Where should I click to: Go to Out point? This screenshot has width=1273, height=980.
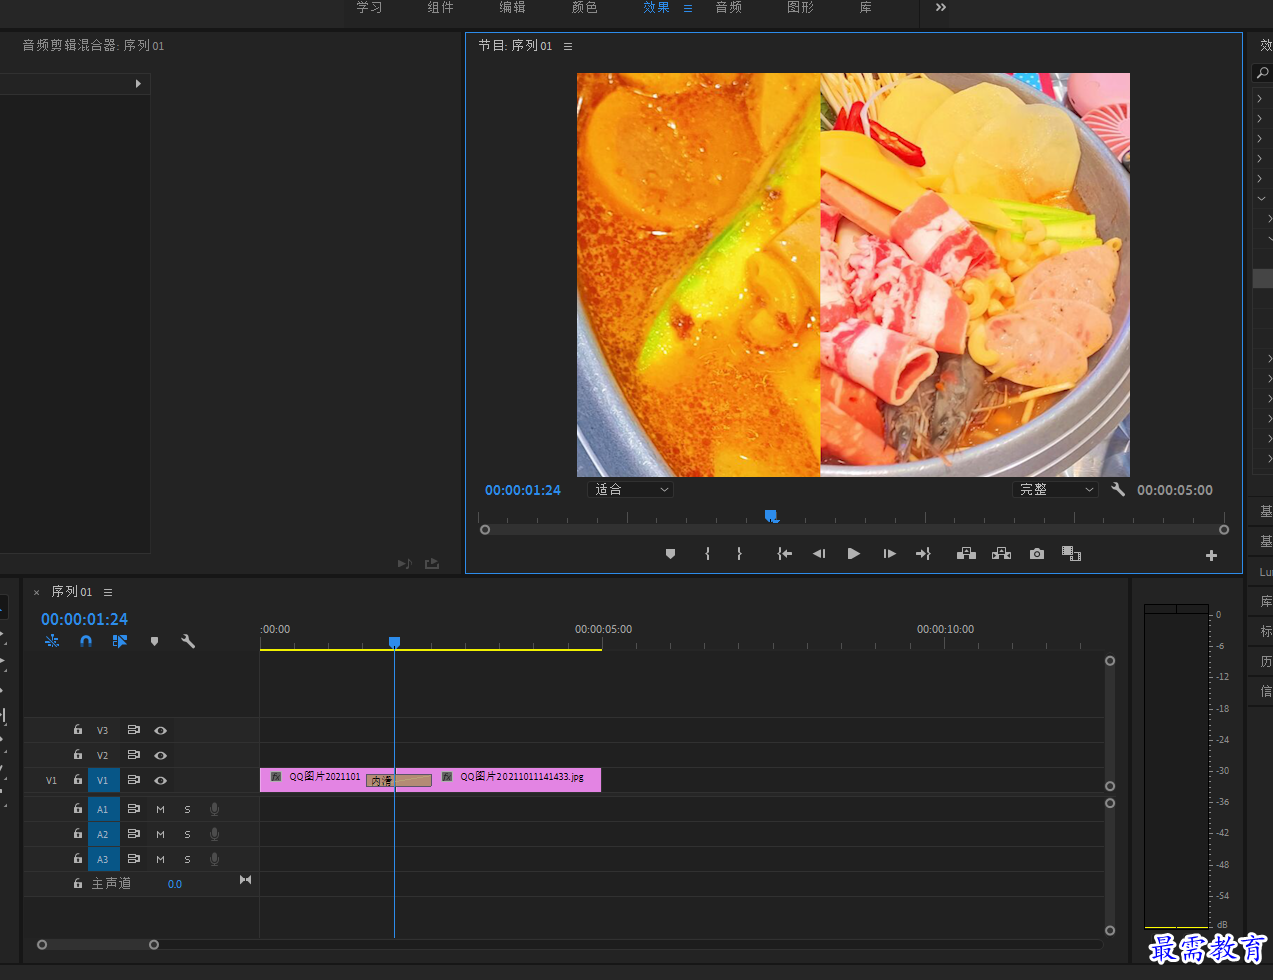click(923, 554)
